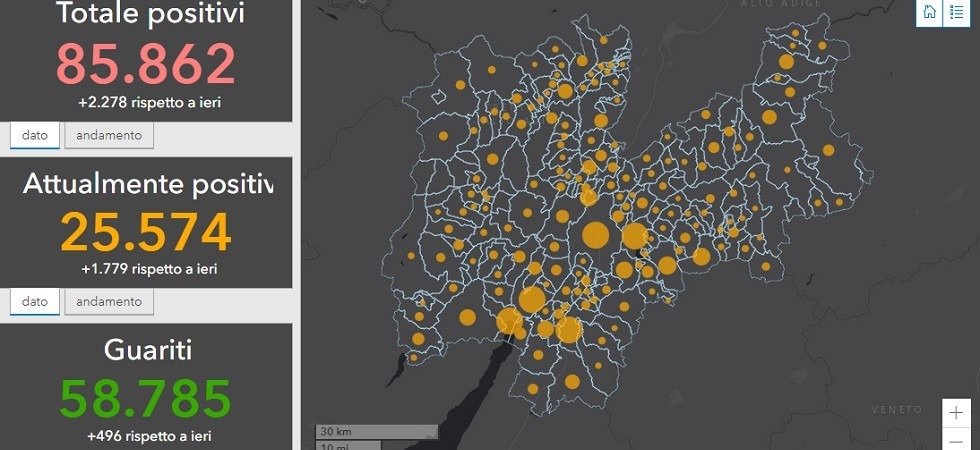Zoom in with the plus button
The image size is (980, 450).
[x=956, y=413]
